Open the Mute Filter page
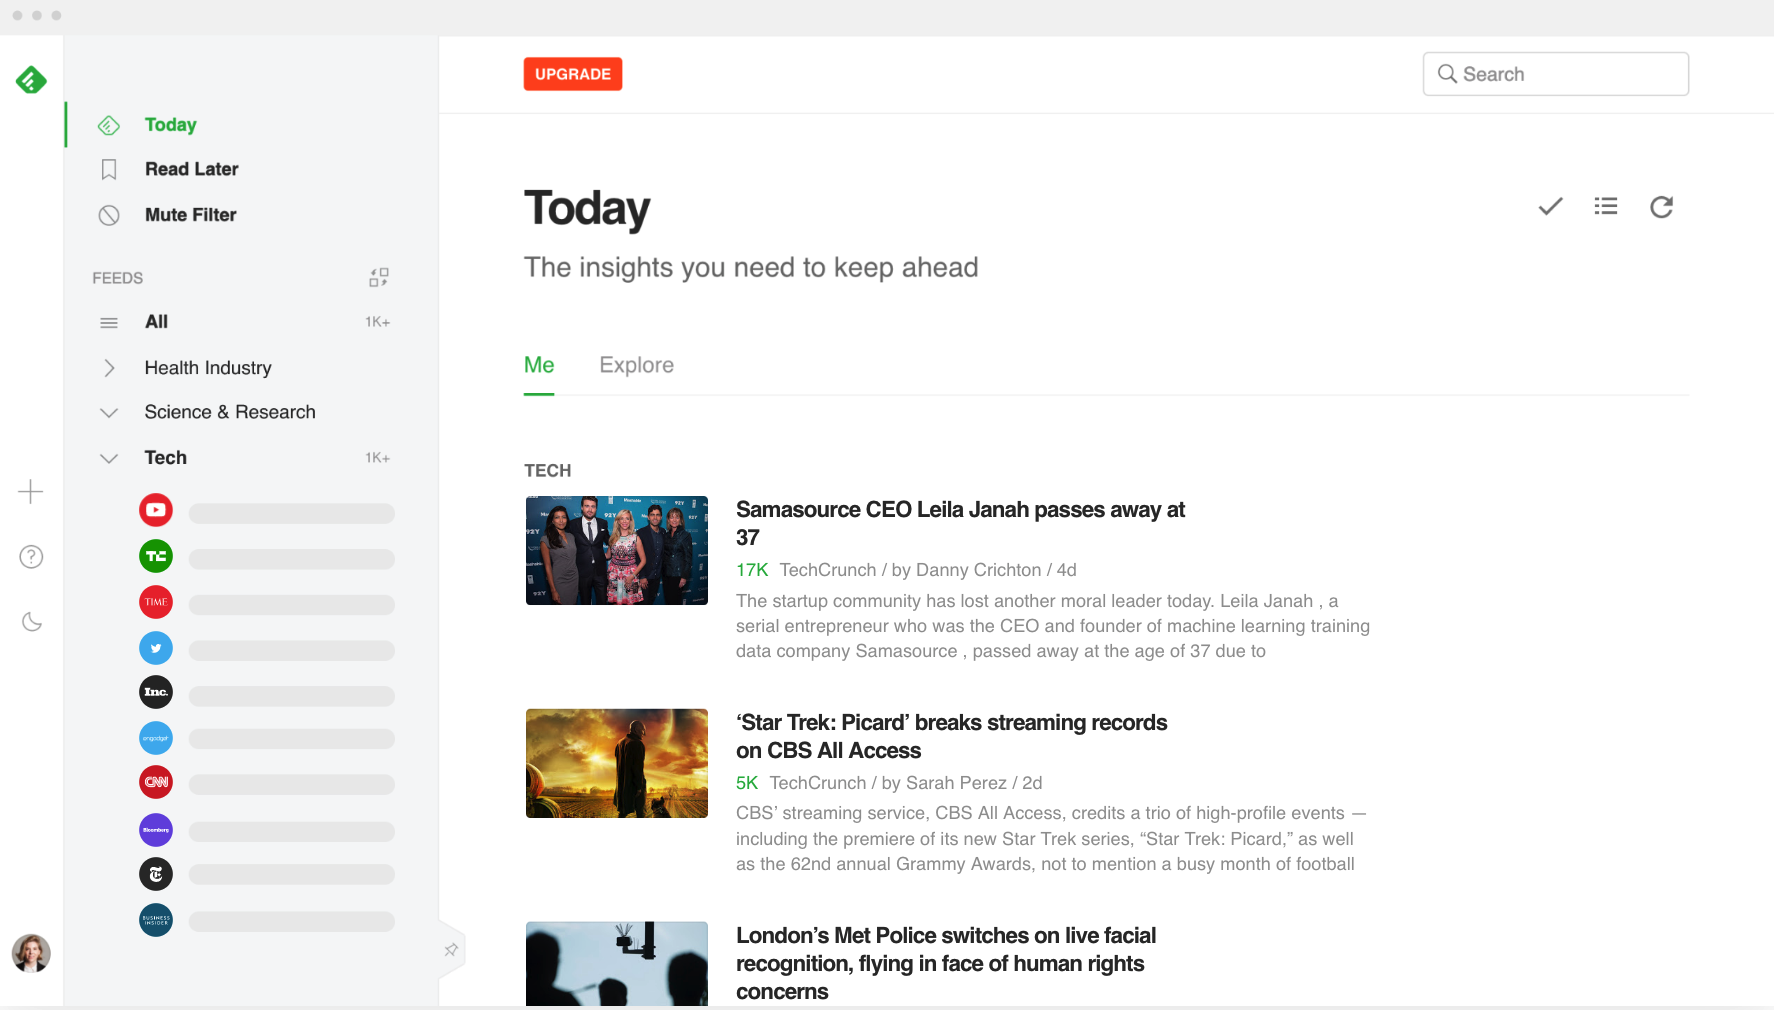The width and height of the screenshot is (1774, 1010). [251, 215]
